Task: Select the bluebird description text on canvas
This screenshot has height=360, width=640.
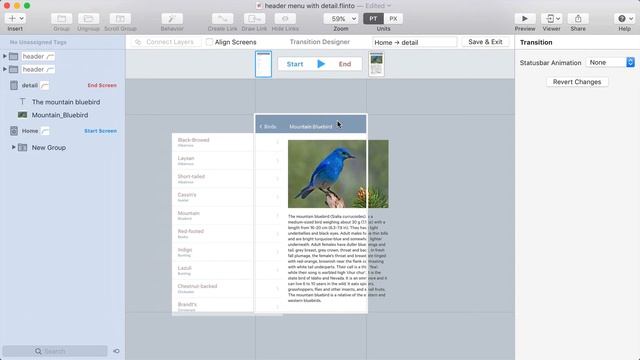Action: tap(338, 258)
